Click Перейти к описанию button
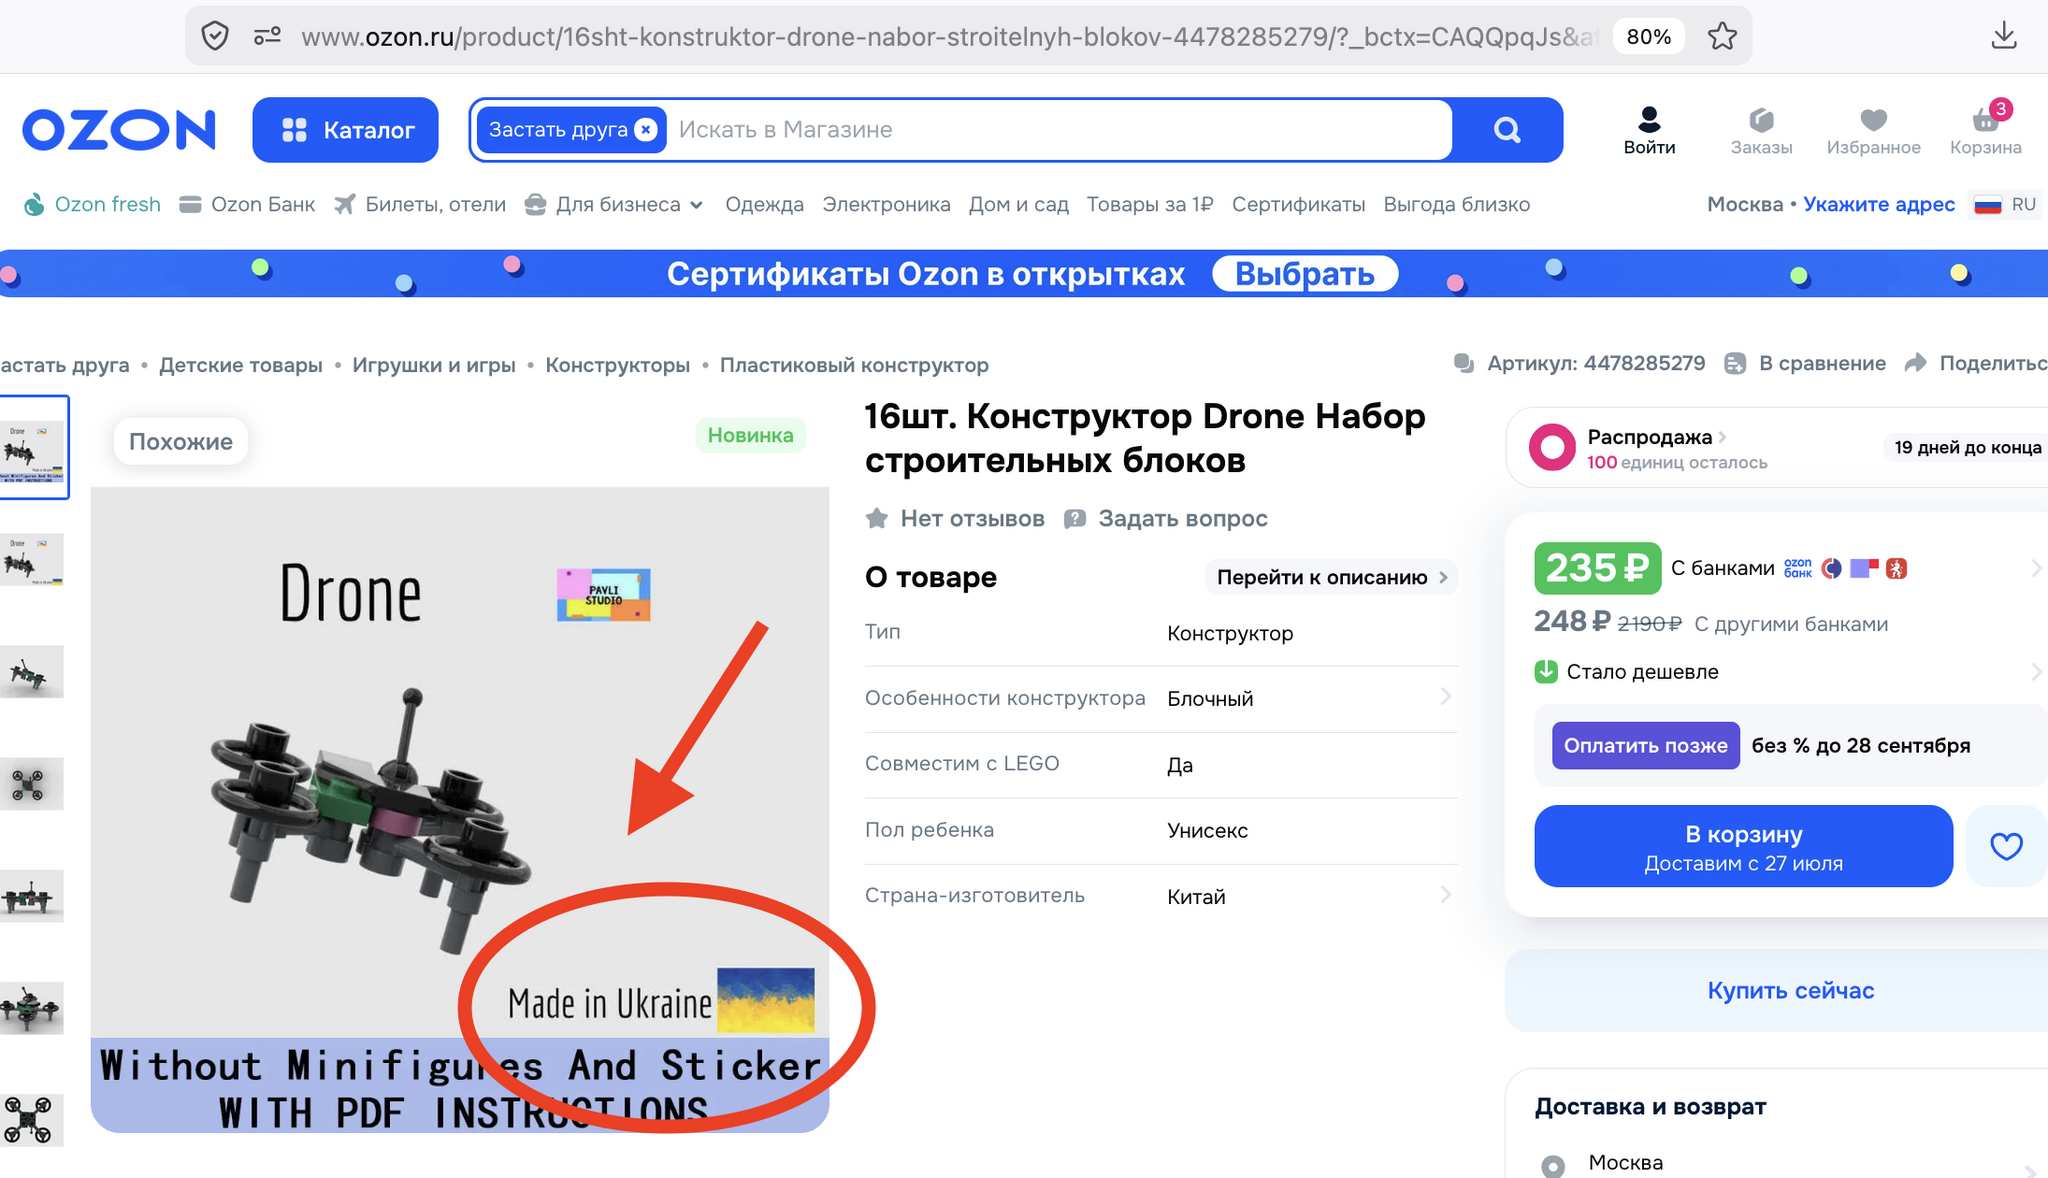This screenshot has height=1178, width=2048. tap(1331, 577)
